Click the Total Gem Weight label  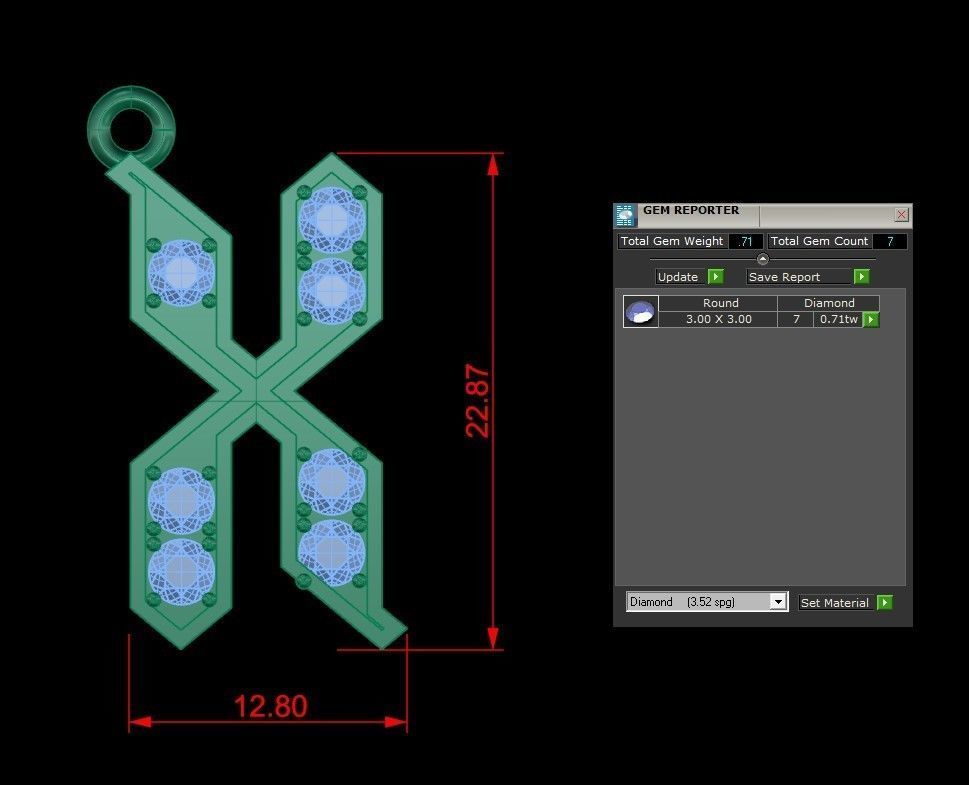672,241
